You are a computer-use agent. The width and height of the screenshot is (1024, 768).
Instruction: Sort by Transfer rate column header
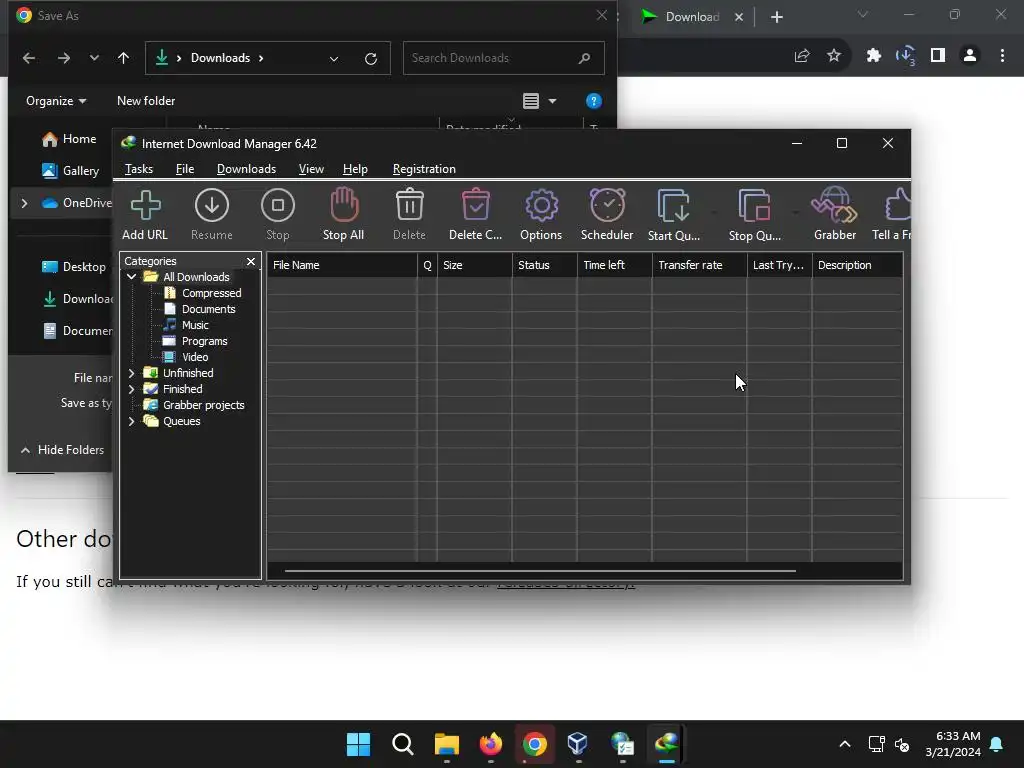click(699, 265)
